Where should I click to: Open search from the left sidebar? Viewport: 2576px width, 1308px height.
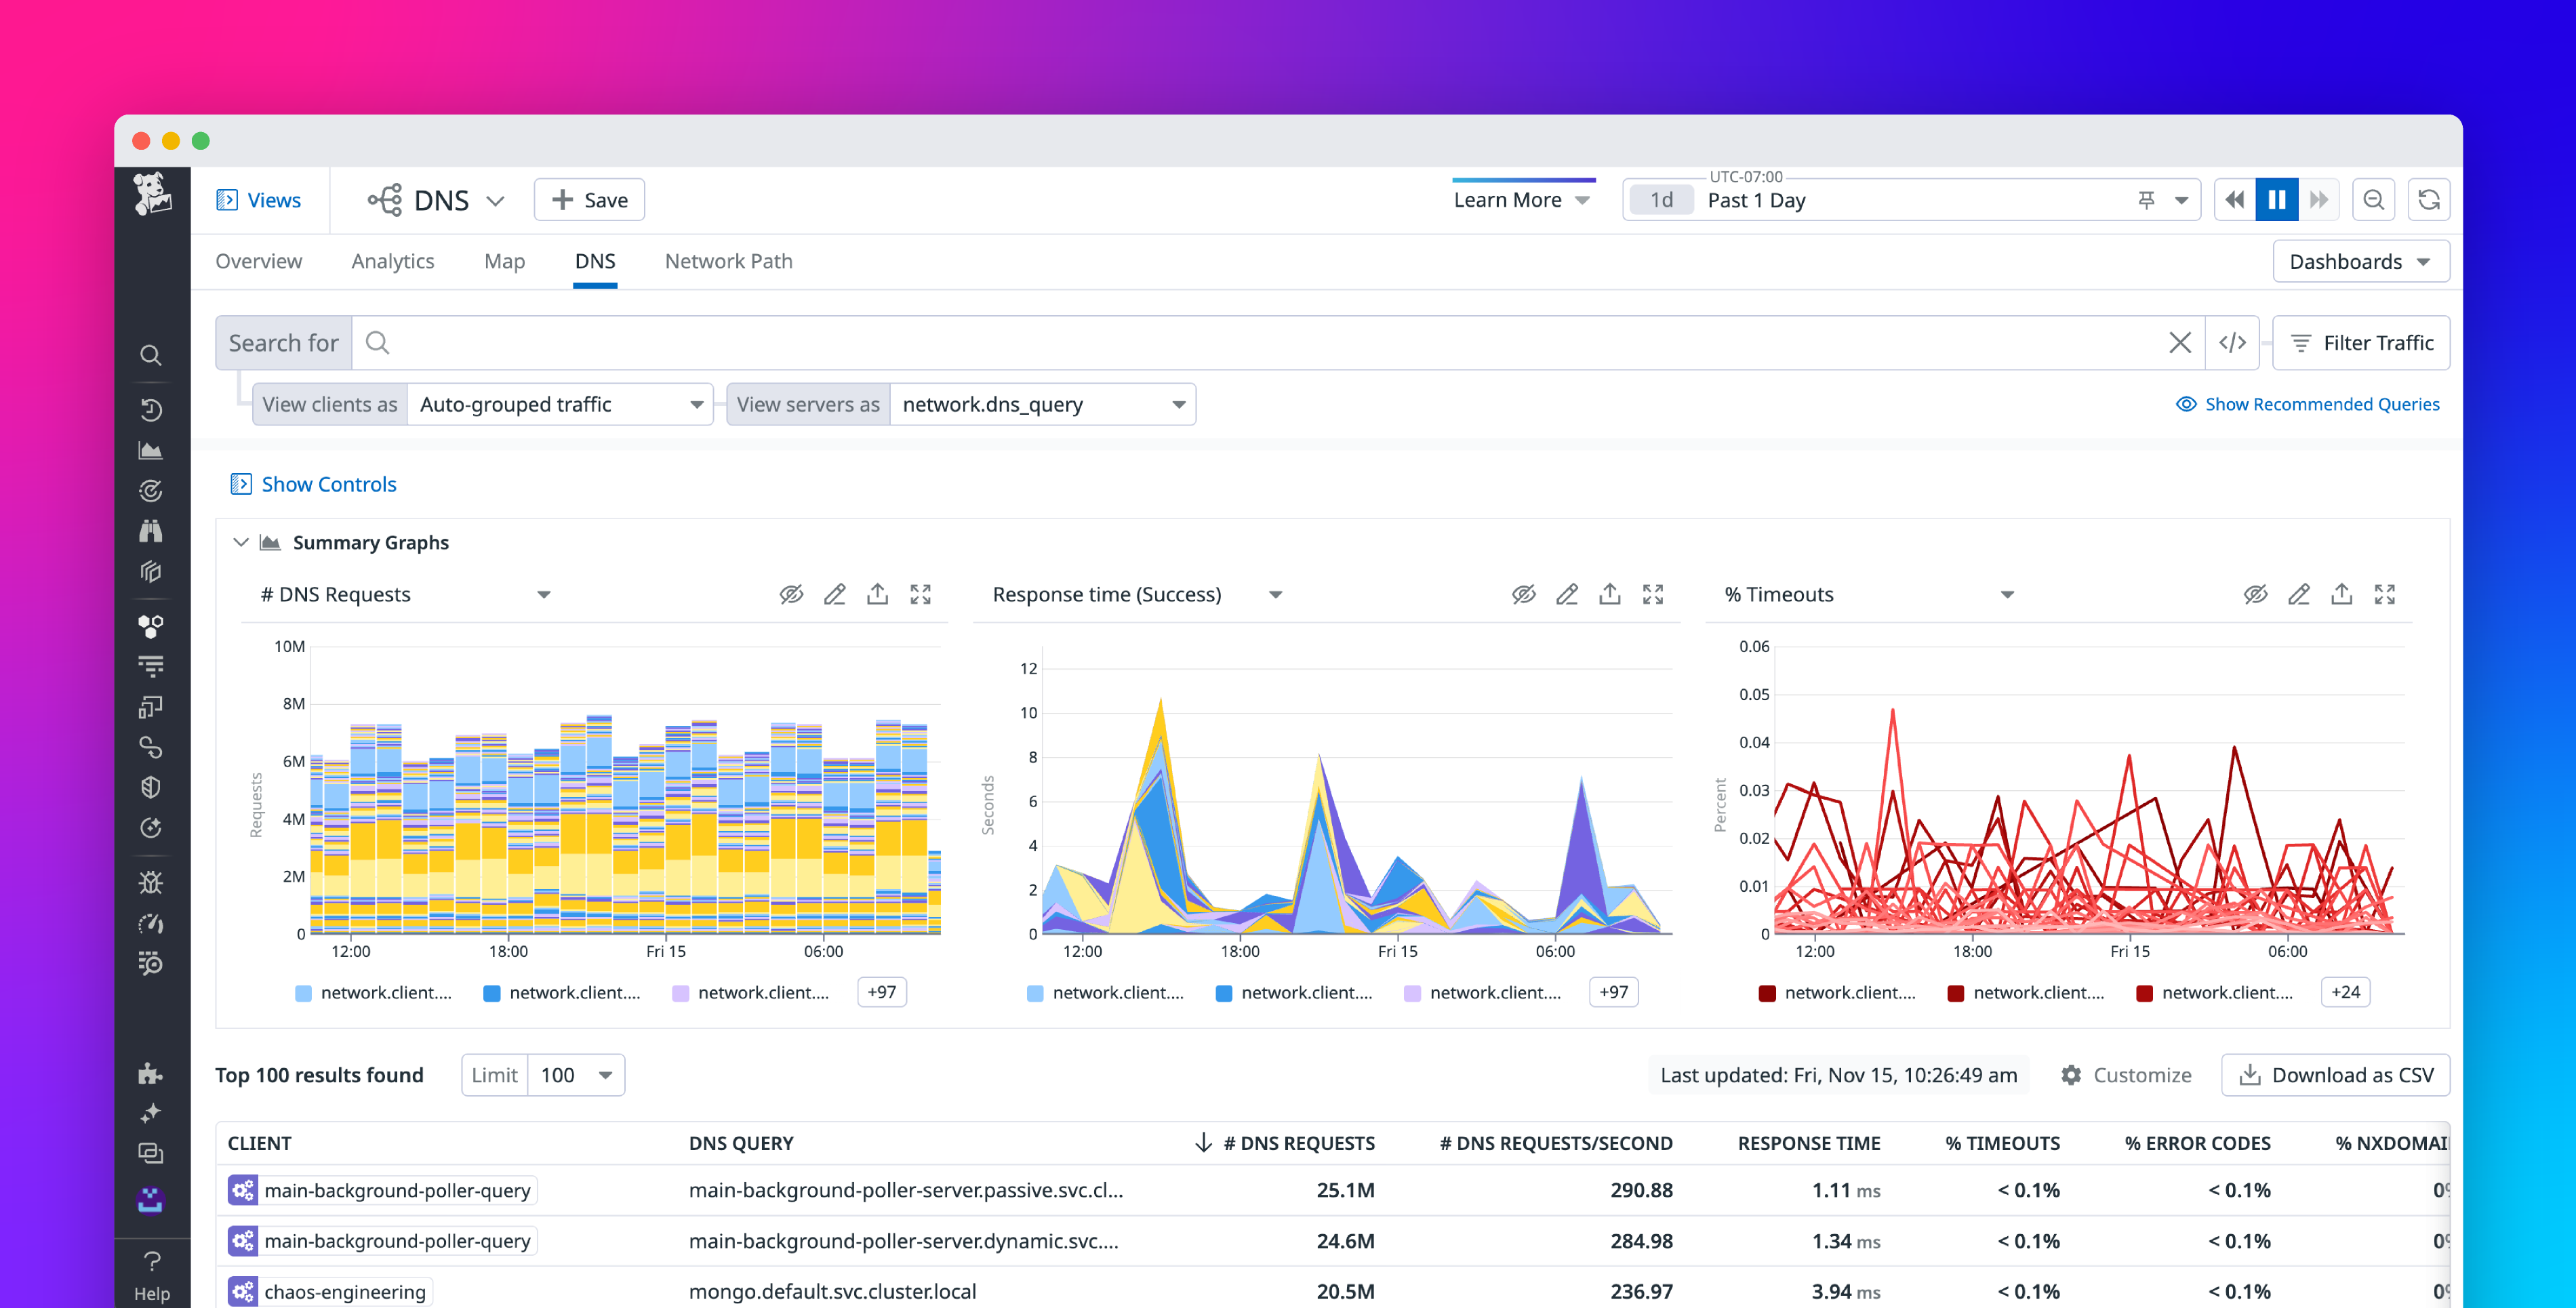(x=152, y=355)
